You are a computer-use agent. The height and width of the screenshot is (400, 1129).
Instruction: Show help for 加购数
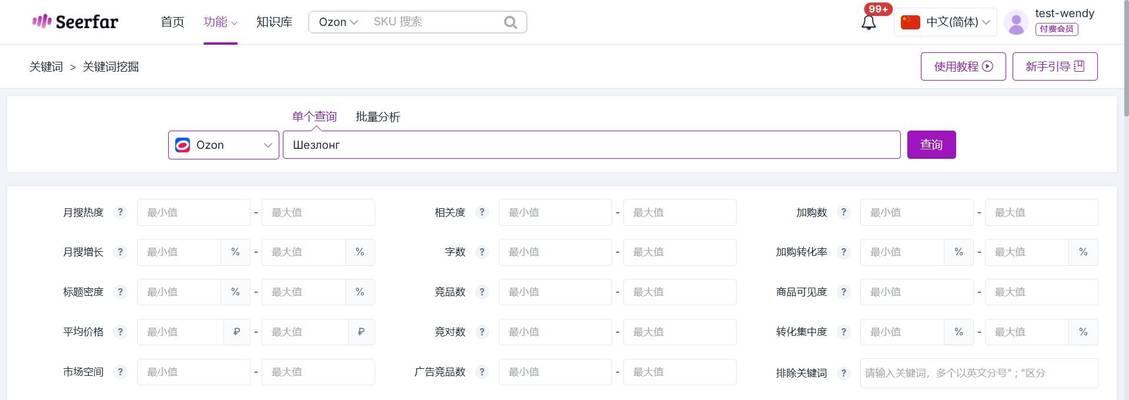pos(844,212)
